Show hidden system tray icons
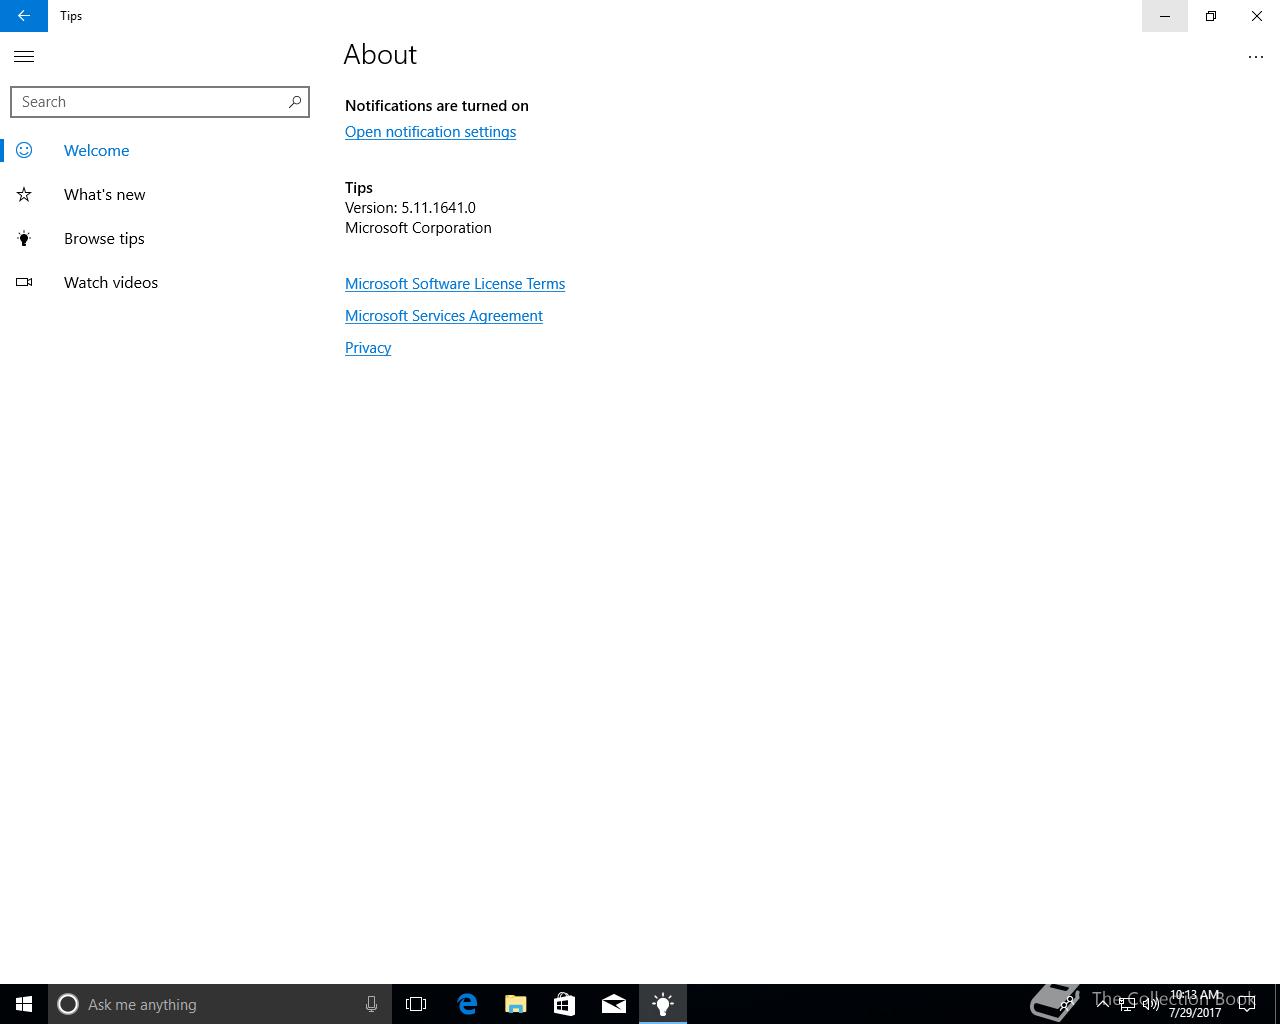 click(1103, 1004)
